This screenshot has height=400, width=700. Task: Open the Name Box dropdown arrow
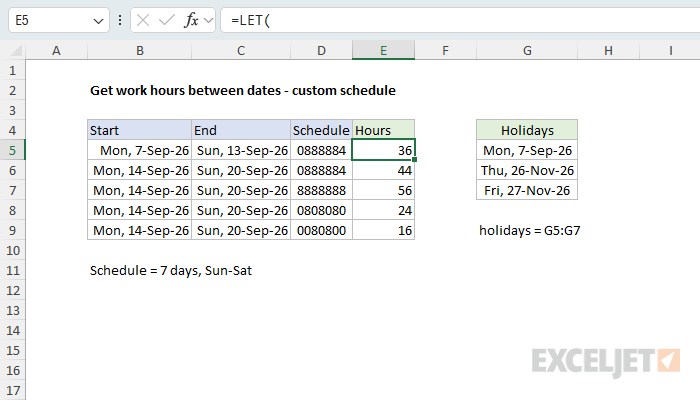pyautogui.click(x=98, y=21)
